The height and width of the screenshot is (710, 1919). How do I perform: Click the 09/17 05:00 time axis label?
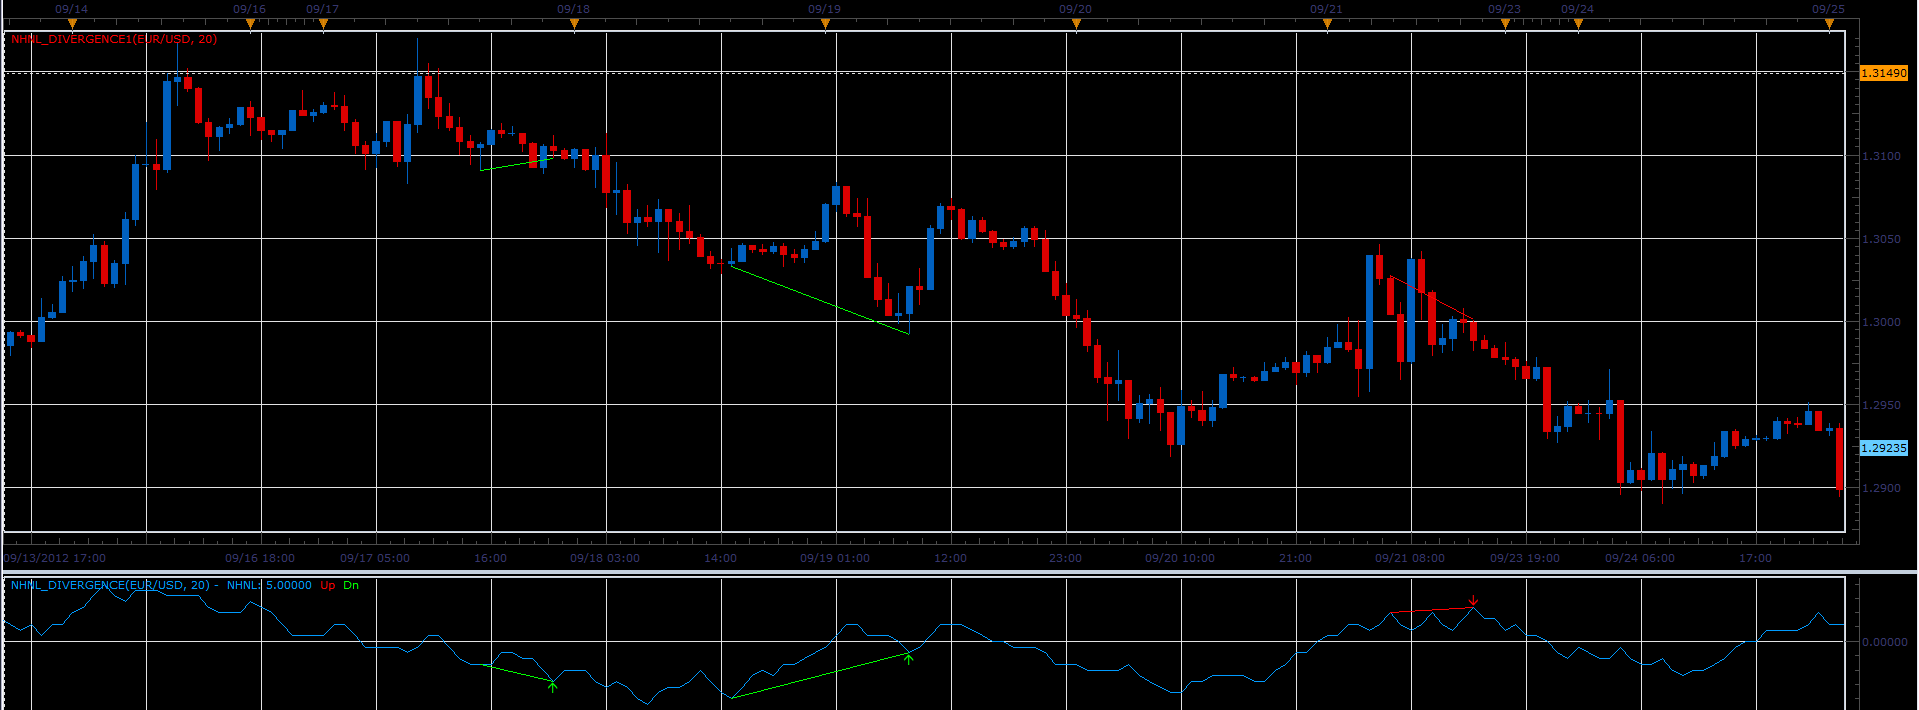pyautogui.click(x=375, y=558)
